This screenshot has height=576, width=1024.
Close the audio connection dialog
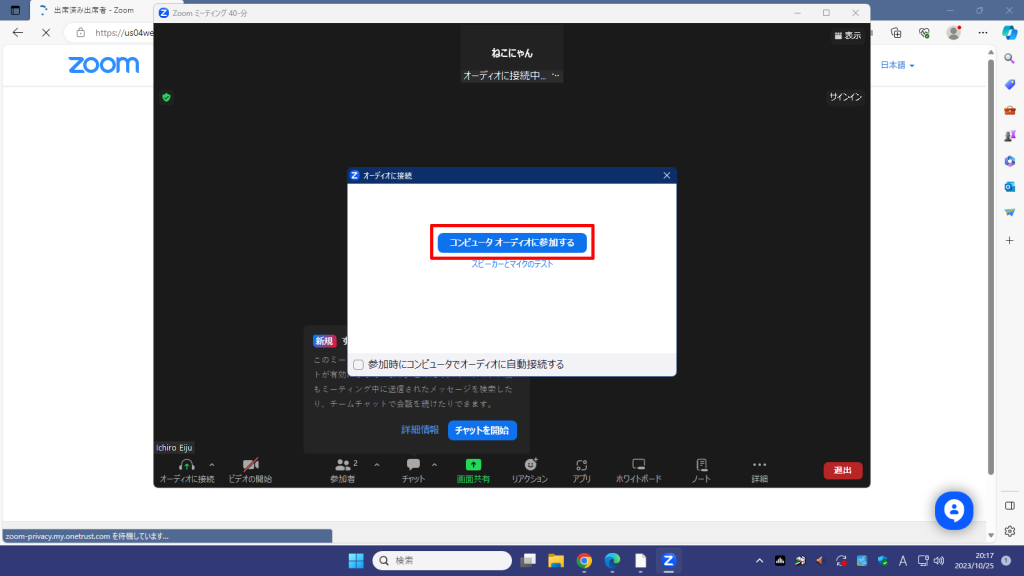pos(666,175)
